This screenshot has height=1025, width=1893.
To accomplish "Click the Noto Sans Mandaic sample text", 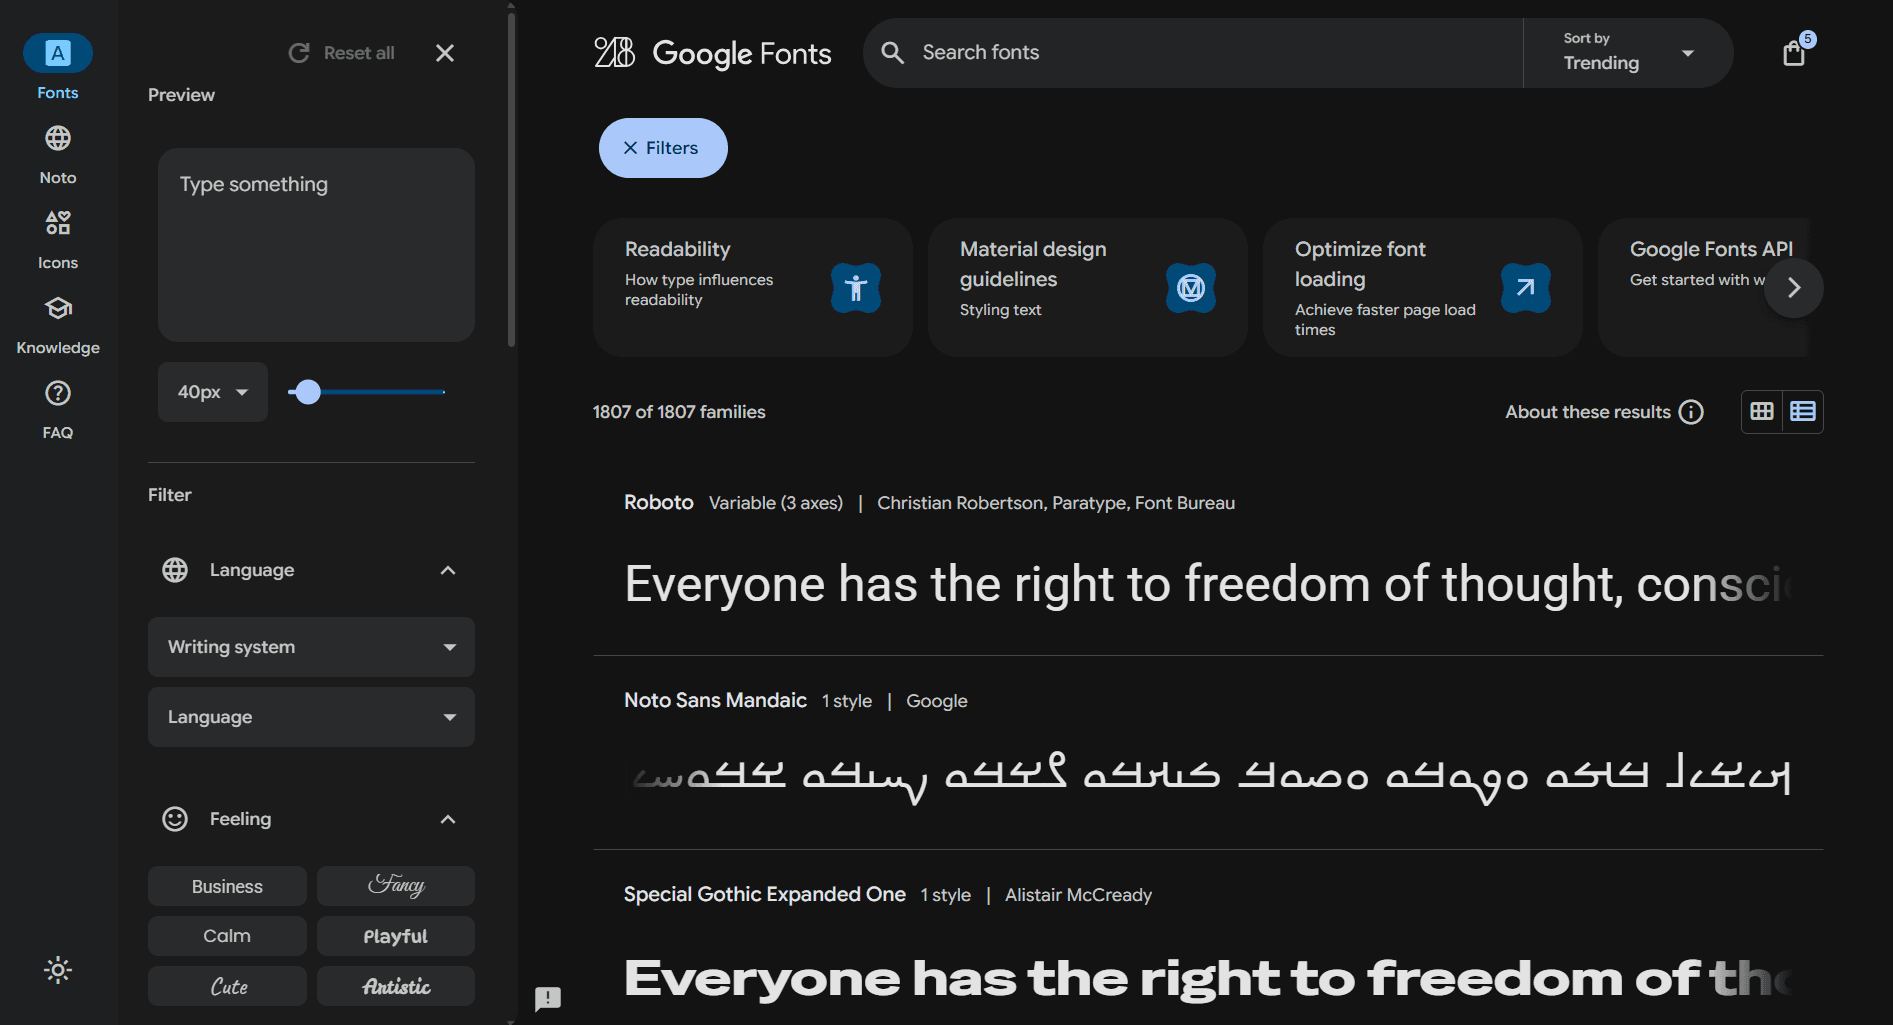I will (x=1211, y=778).
